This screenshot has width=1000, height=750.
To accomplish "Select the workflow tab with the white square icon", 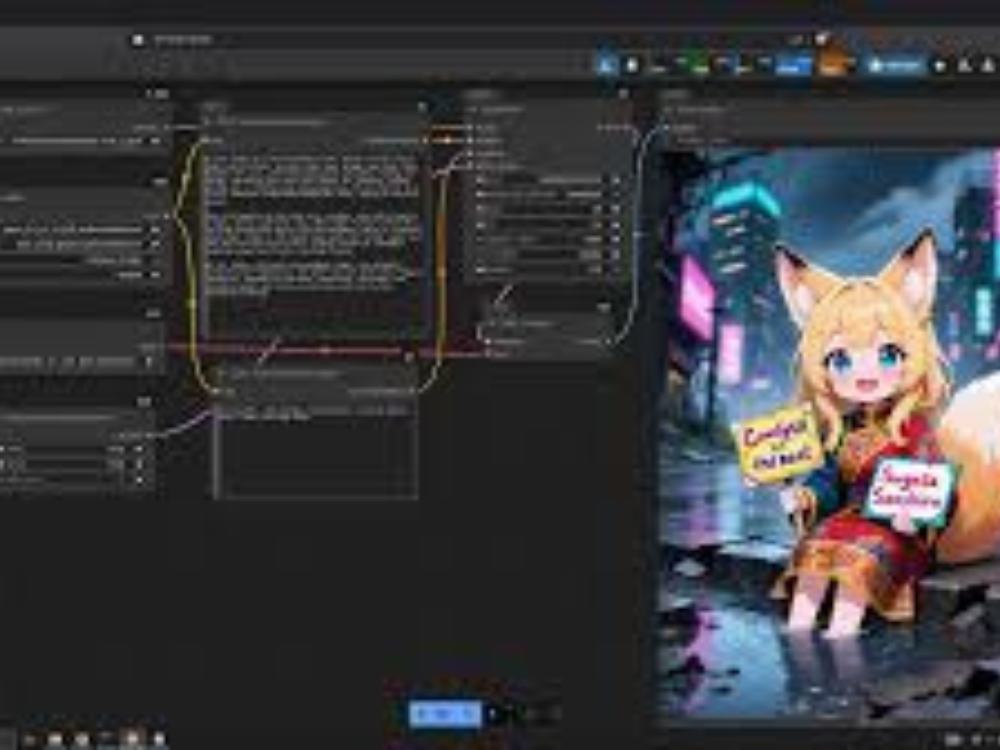I will coord(173,40).
